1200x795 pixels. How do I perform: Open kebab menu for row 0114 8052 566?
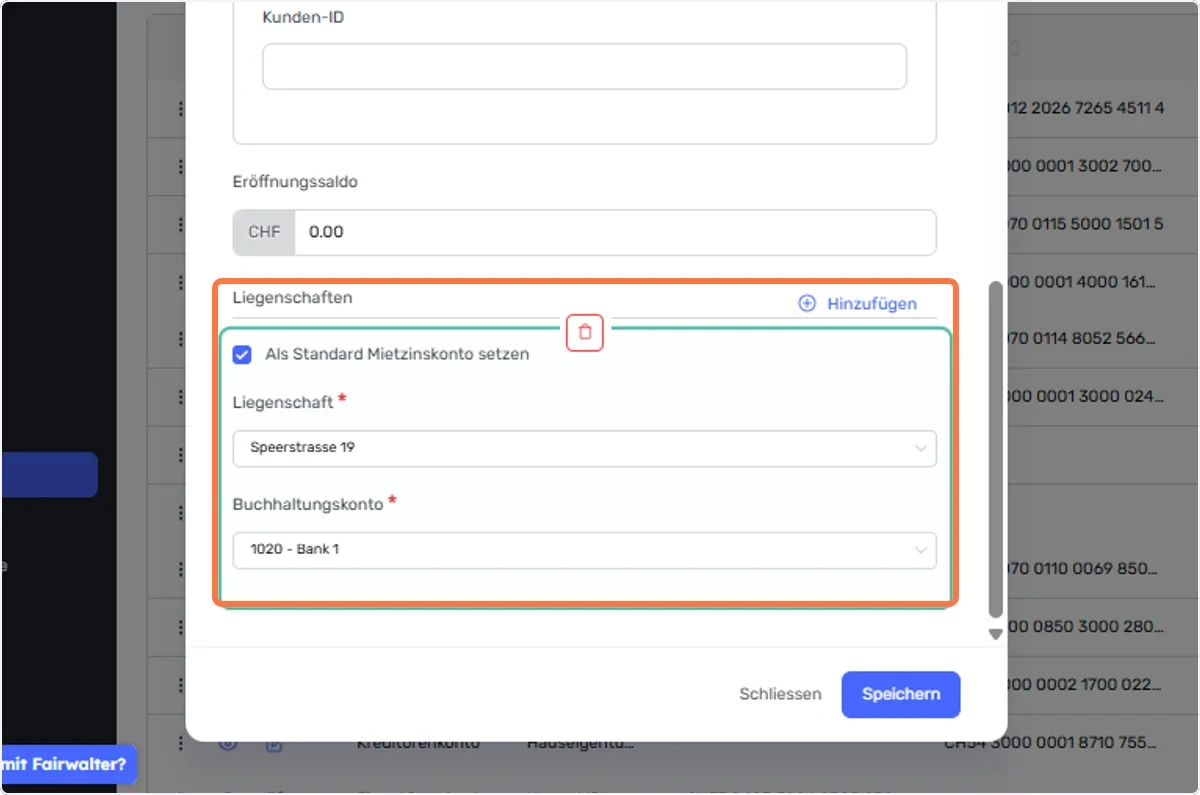(181, 339)
